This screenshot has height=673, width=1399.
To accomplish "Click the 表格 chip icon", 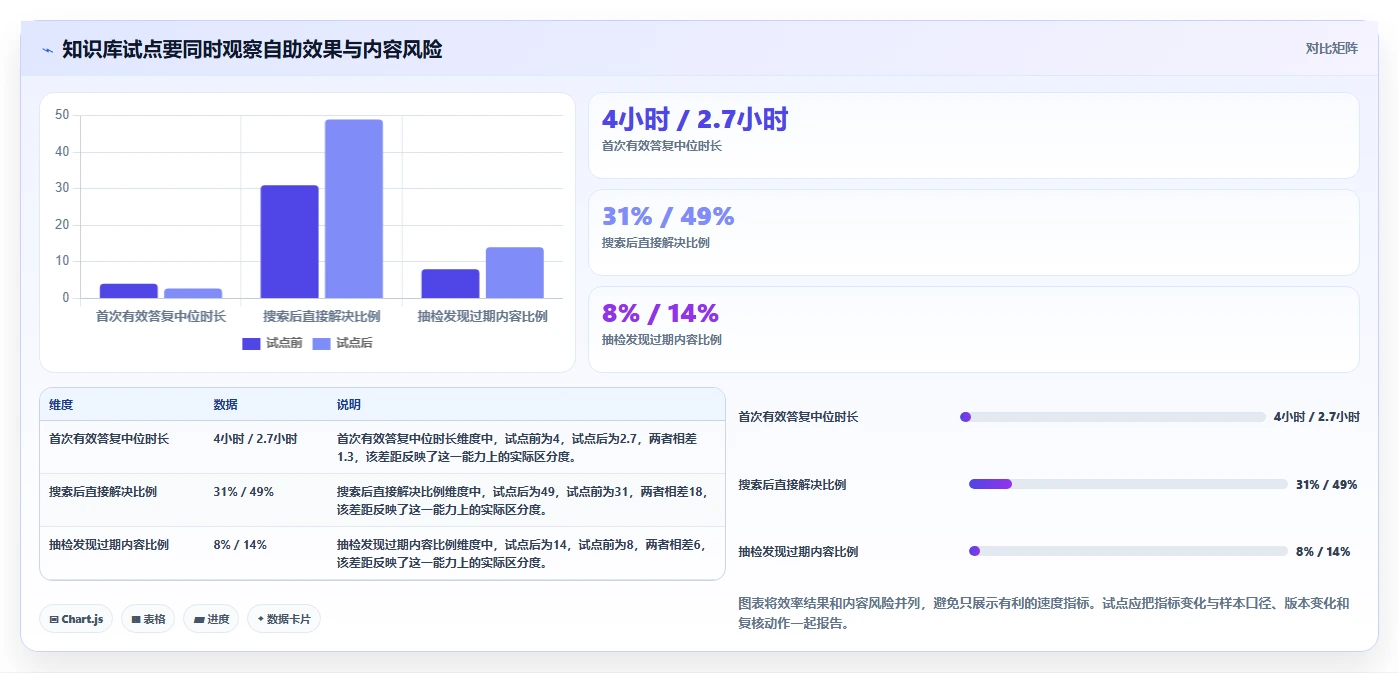I will (x=136, y=619).
